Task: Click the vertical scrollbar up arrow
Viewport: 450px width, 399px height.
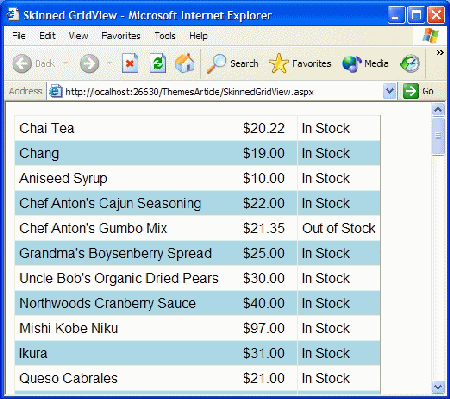Action: point(438,110)
